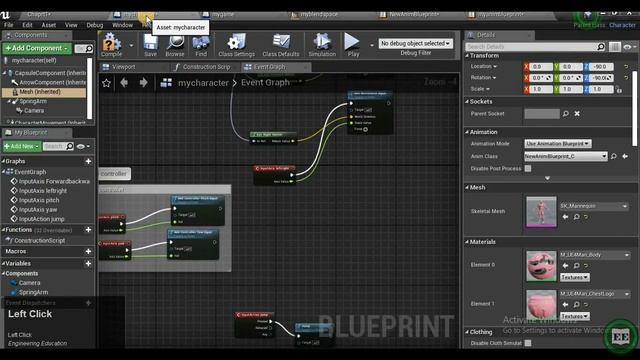Open Anim Class dropdown
The image size is (640, 360).
click(565, 156)
